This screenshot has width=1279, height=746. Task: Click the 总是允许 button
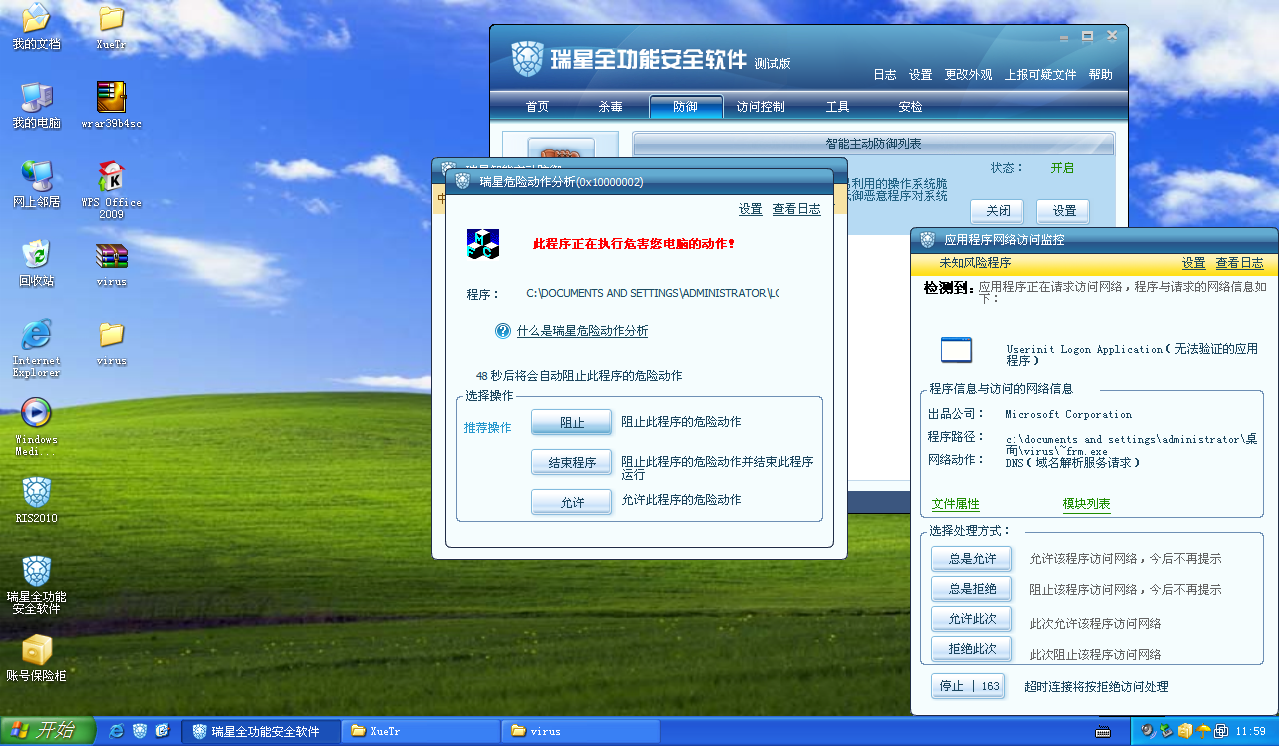coord(972,559)
